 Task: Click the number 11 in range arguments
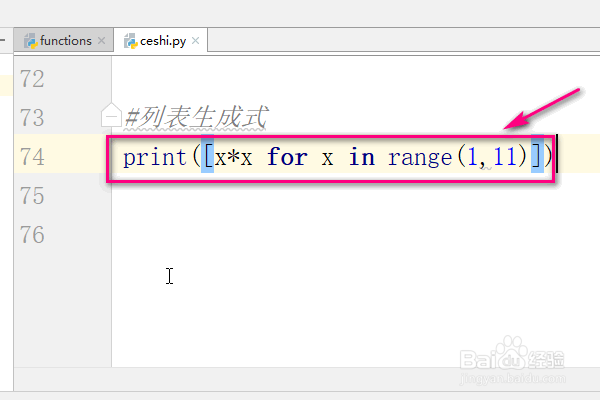tap(504, 157)
